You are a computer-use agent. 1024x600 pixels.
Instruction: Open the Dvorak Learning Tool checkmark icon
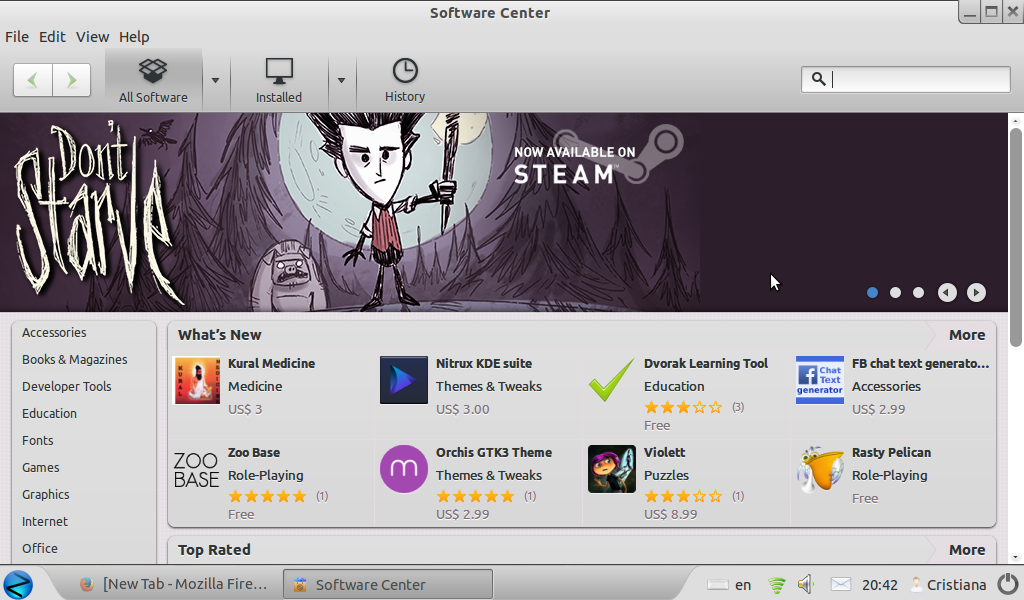click(611, 380)
